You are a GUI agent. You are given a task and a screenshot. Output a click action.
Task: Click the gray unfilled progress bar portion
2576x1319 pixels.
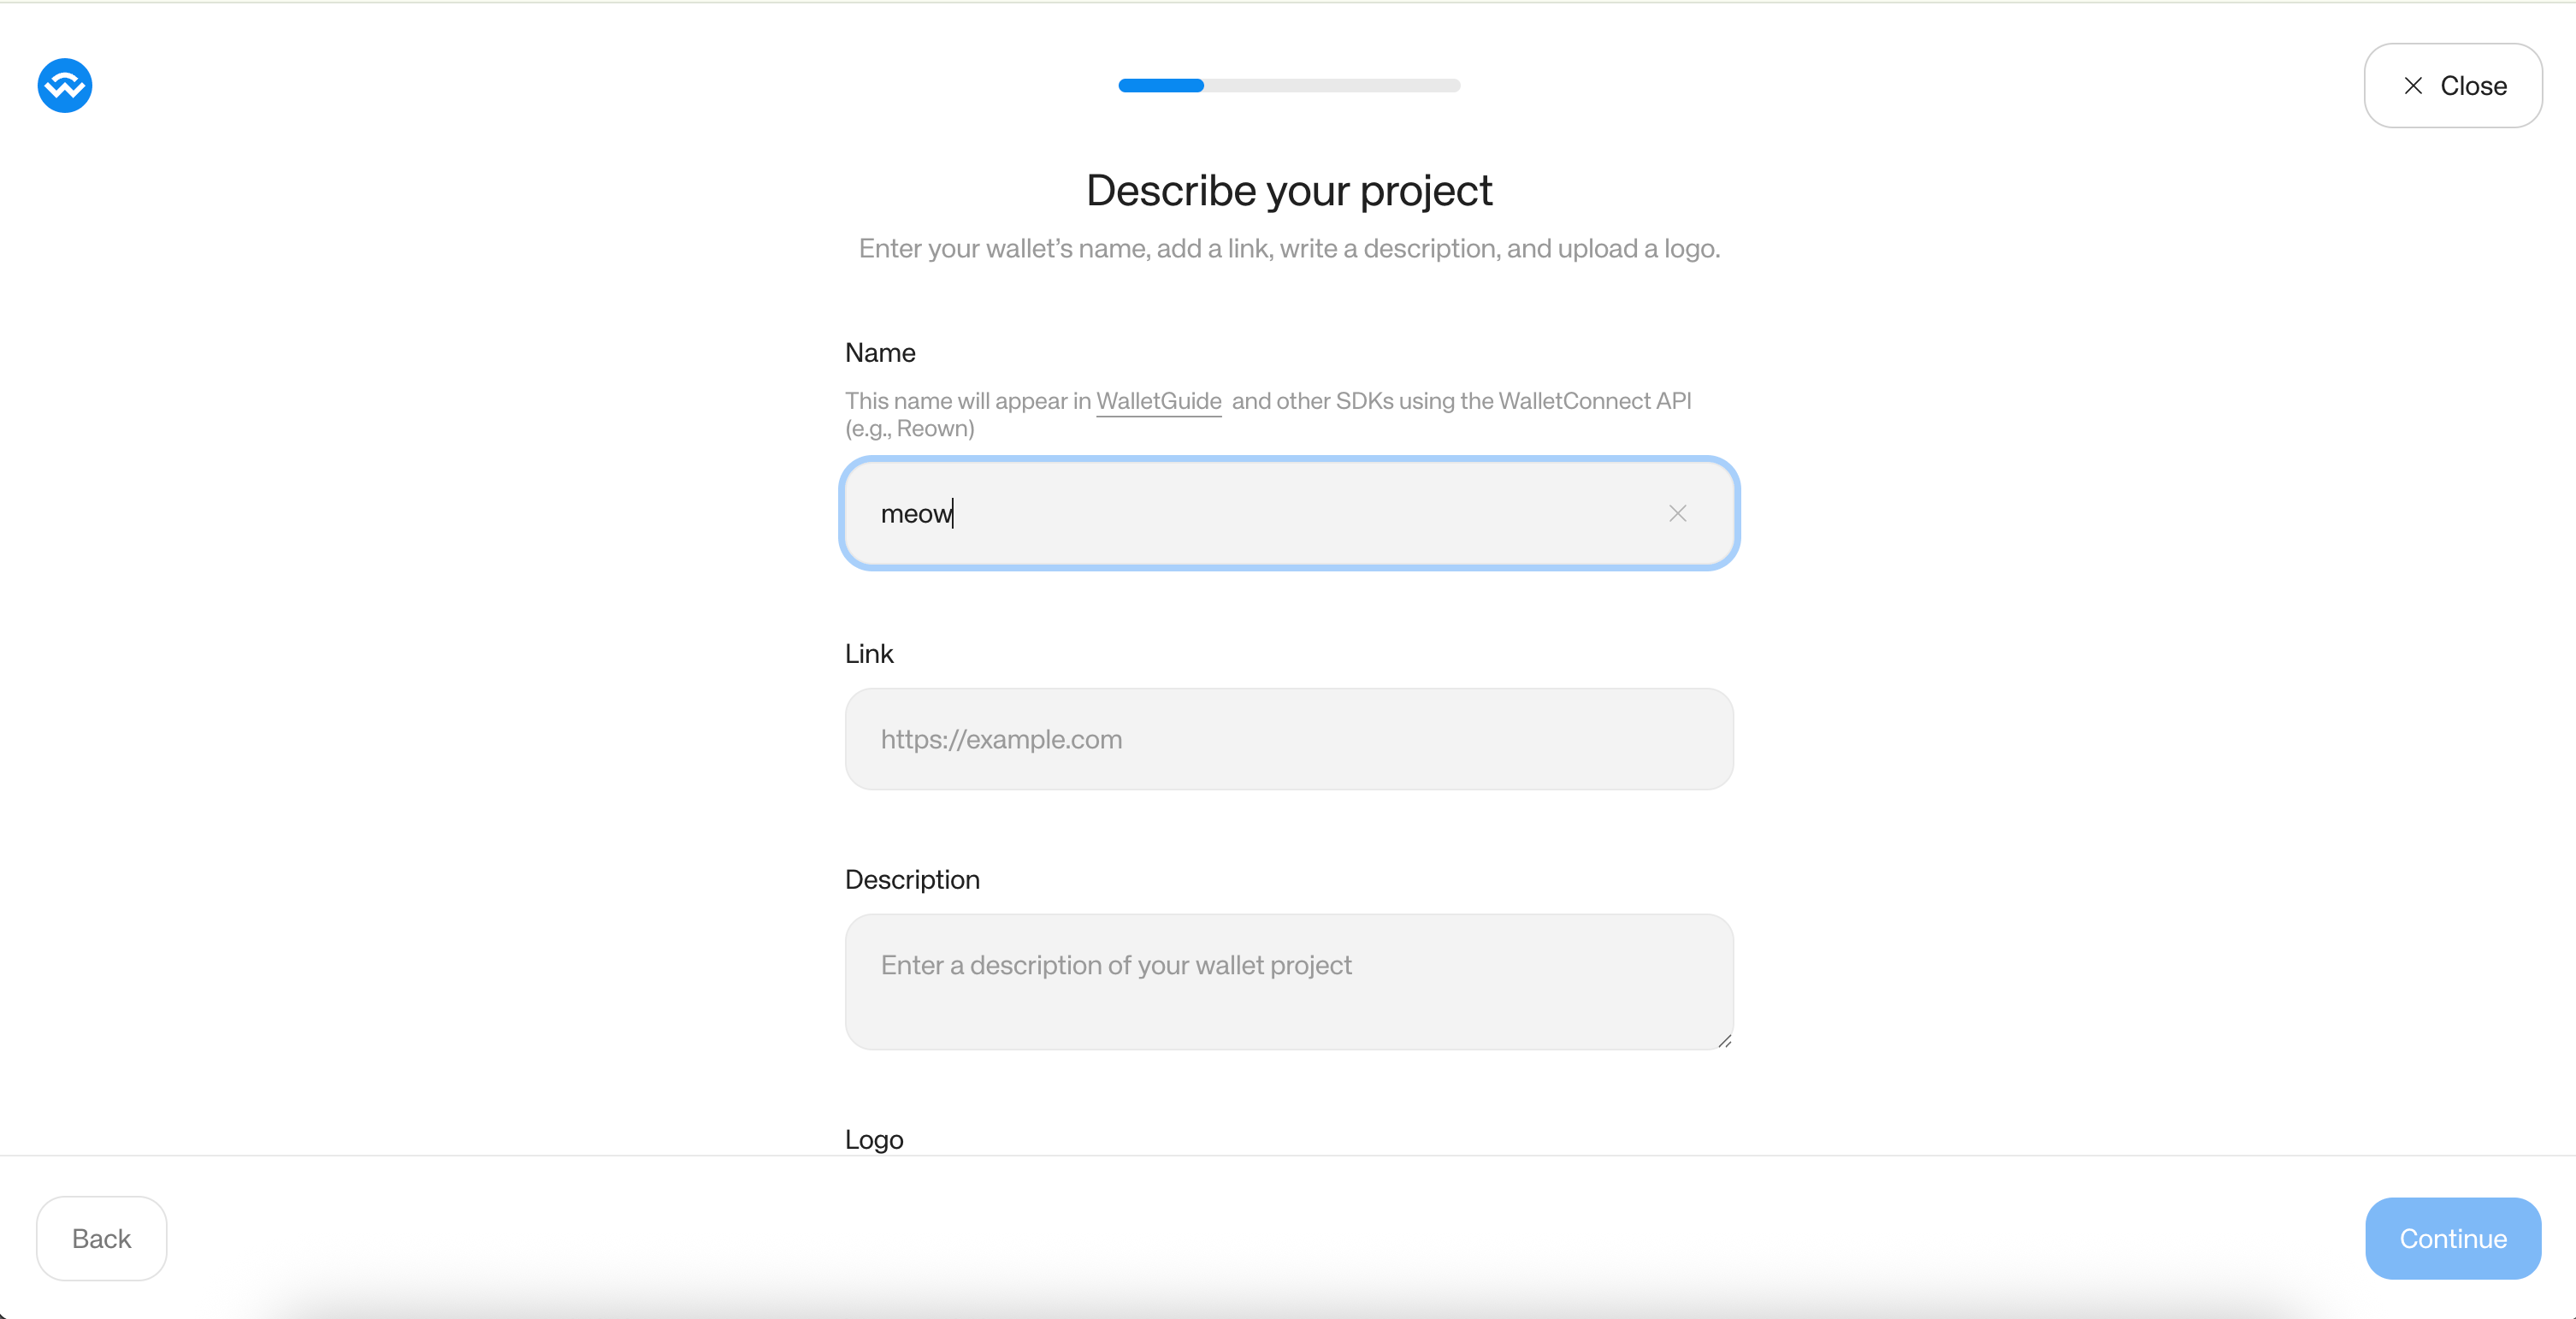point(1332,86)
